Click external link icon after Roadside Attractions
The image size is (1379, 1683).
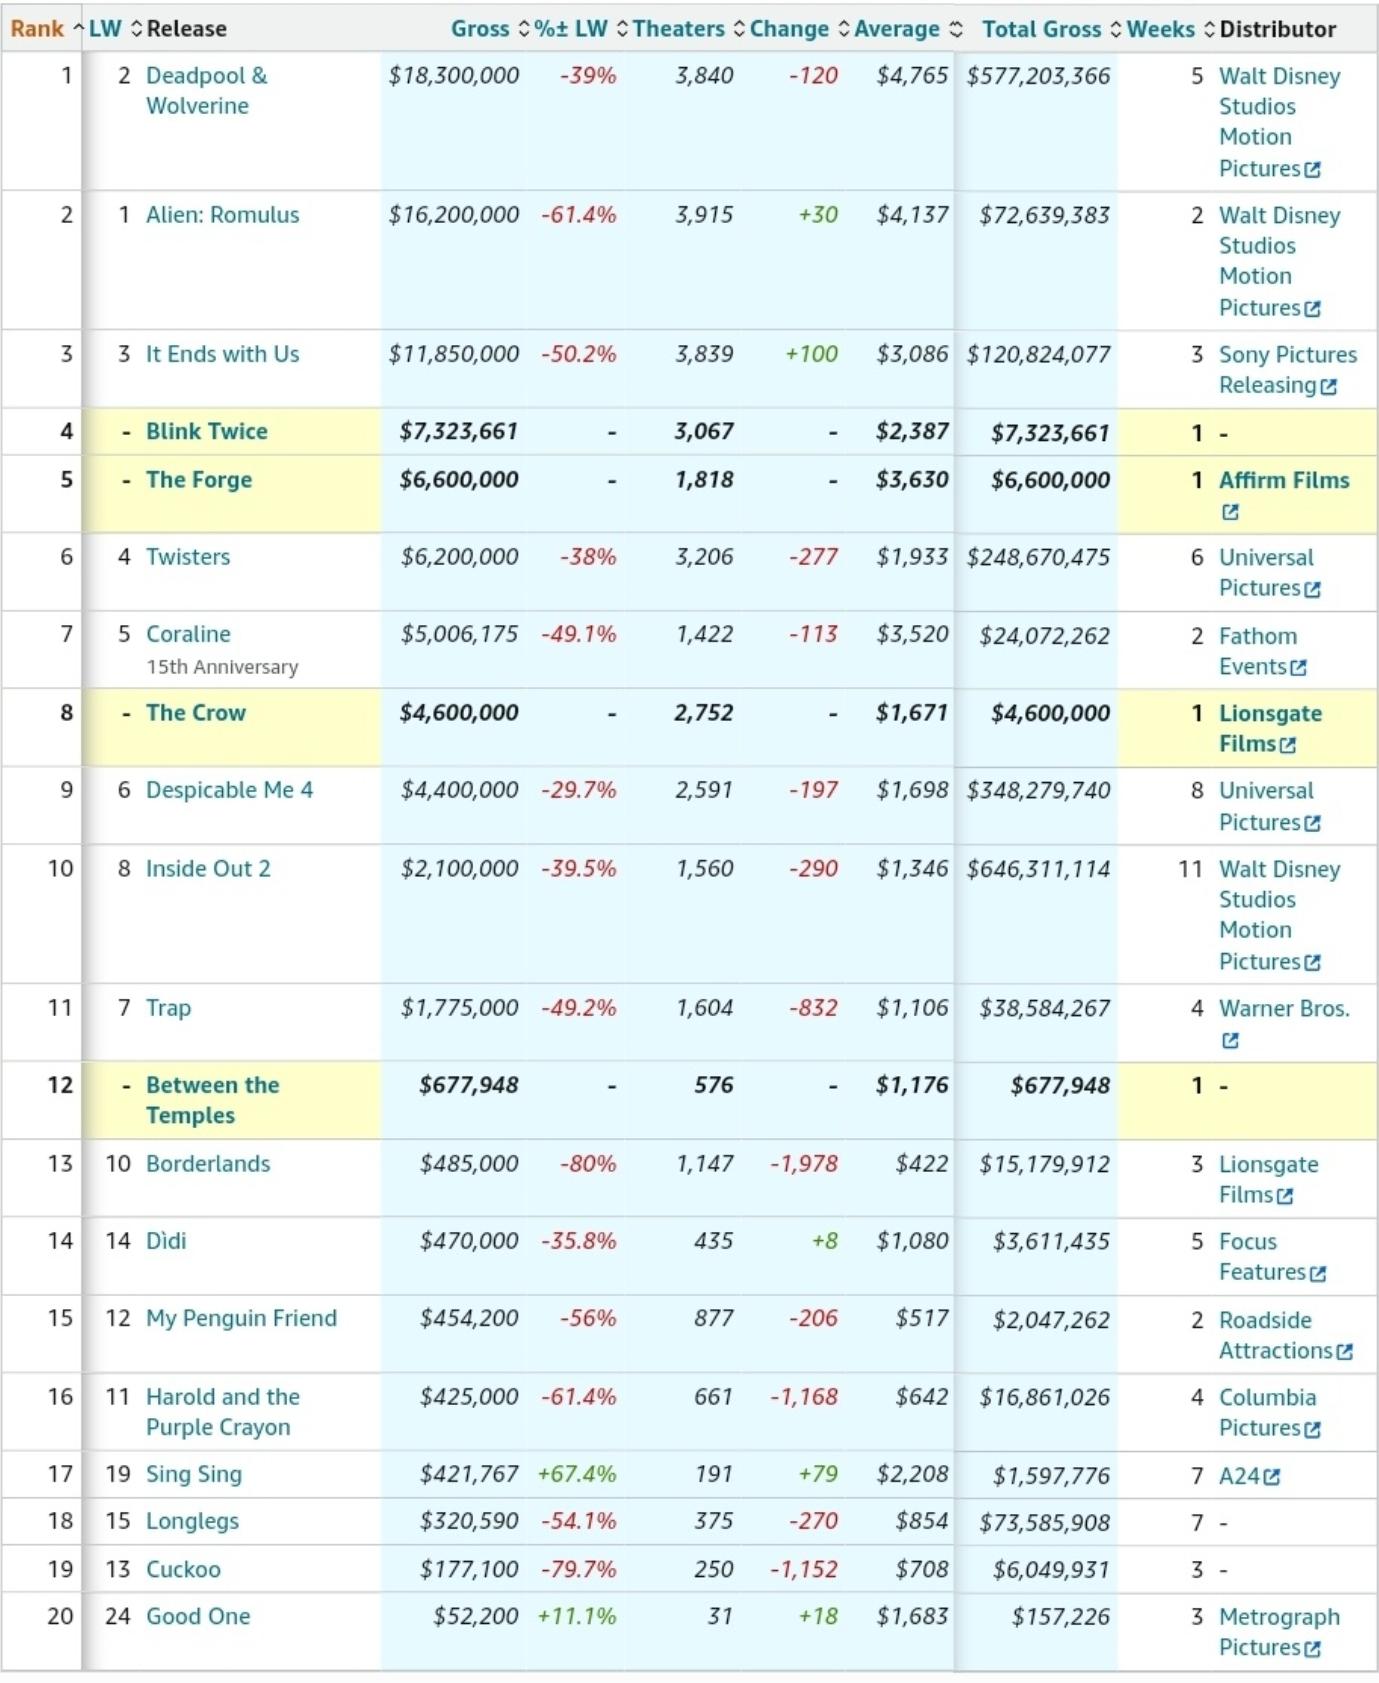tap(1345, 1351)
